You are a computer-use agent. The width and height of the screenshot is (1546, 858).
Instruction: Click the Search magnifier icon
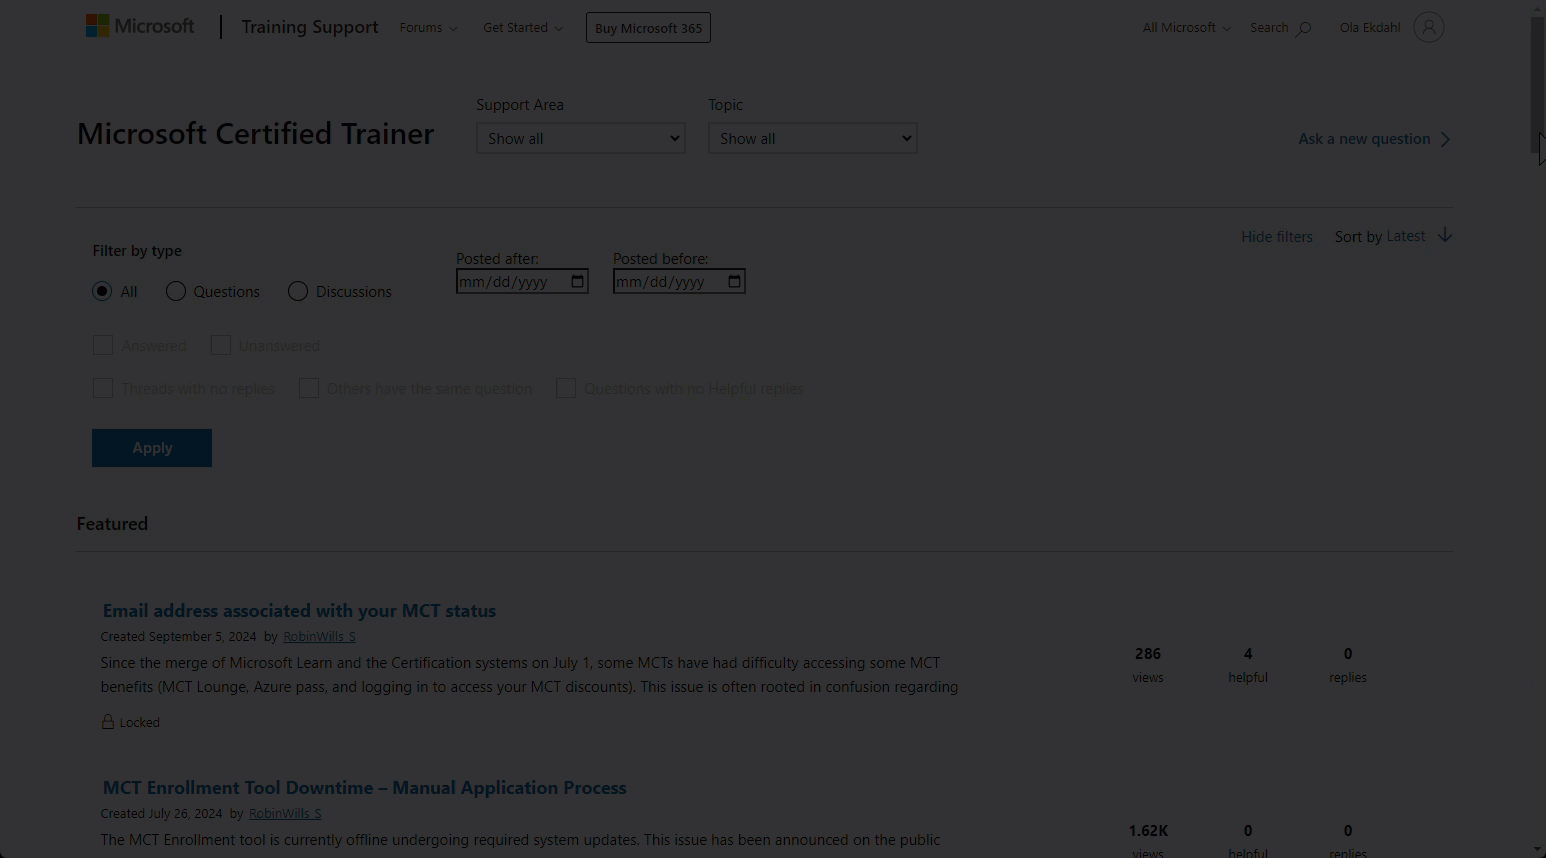[1304, 29]
